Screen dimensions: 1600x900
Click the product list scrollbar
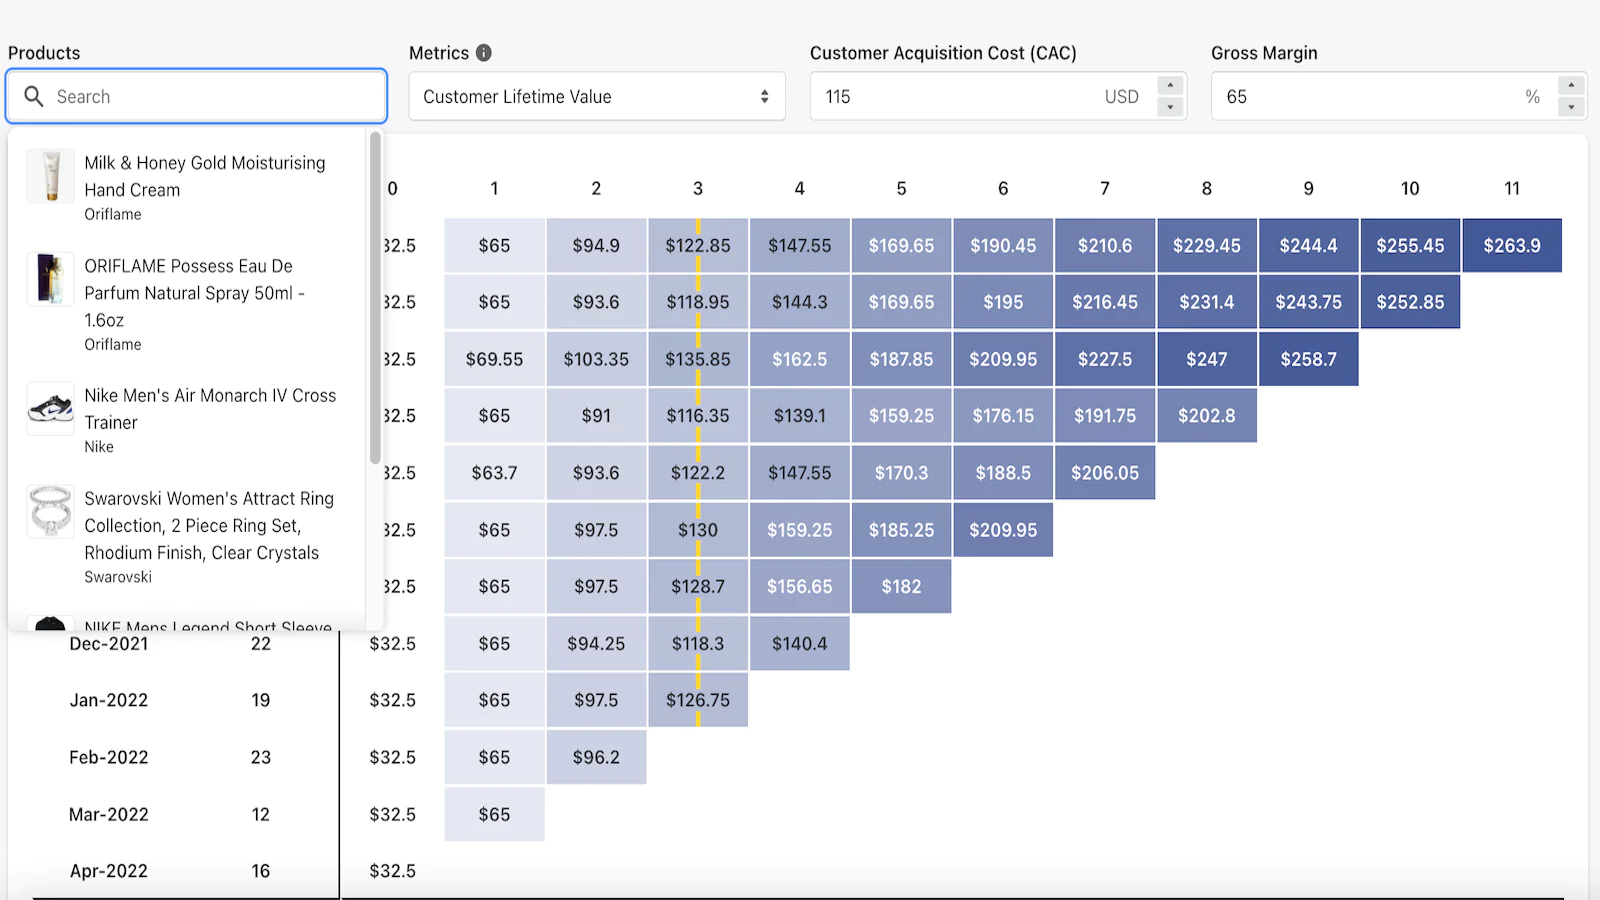click(x=375, y=298)
